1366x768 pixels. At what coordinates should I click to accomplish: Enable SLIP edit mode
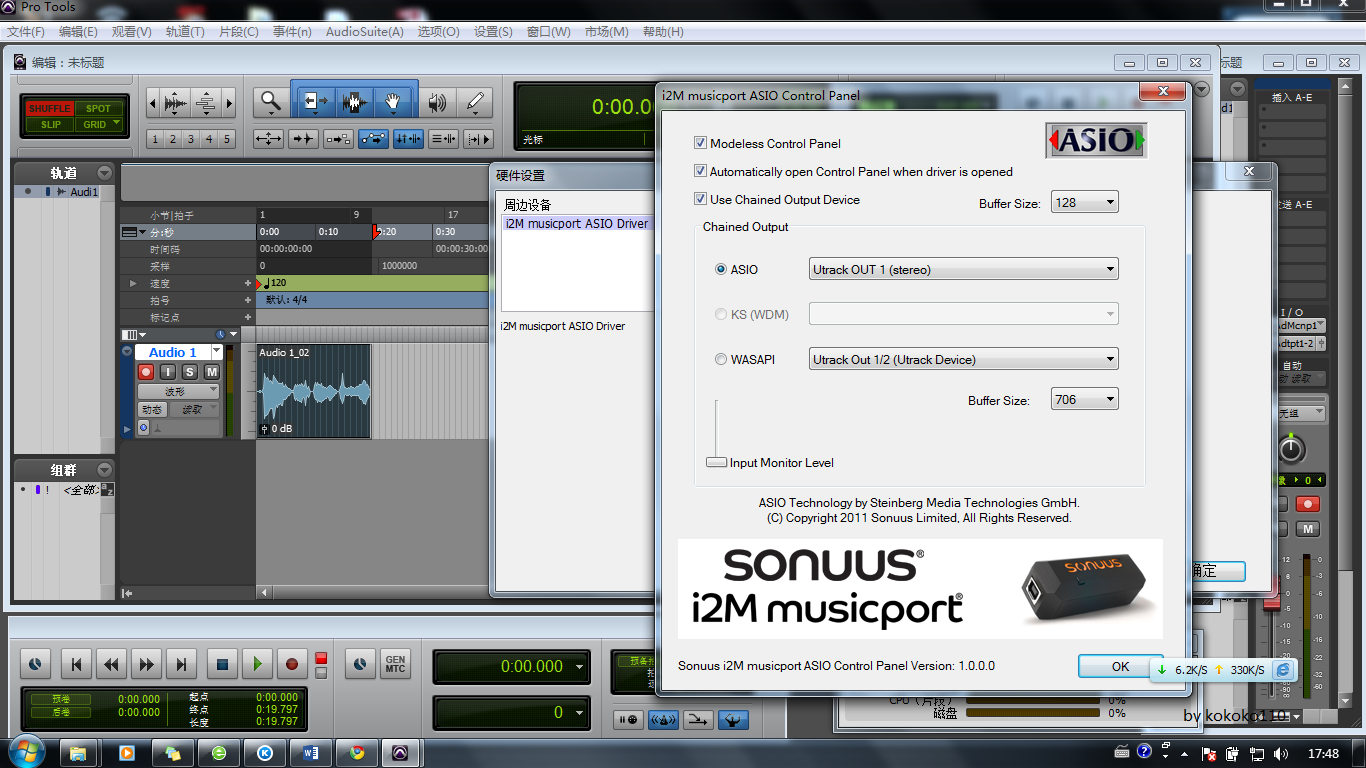[48, 125]
